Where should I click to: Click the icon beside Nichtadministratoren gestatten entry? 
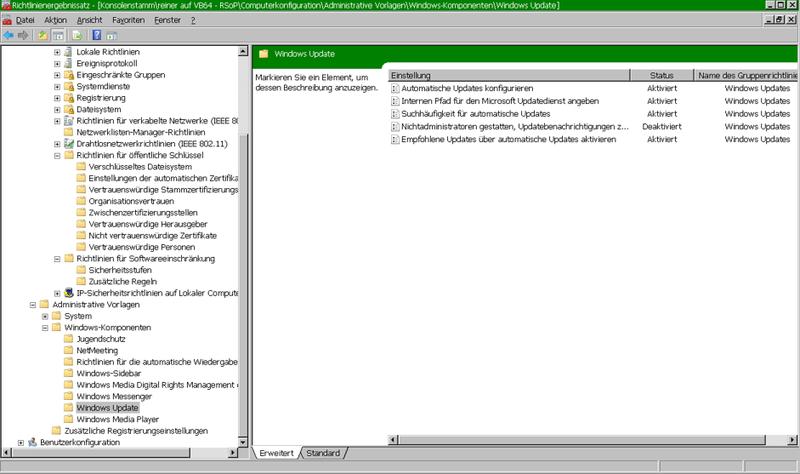395,127
